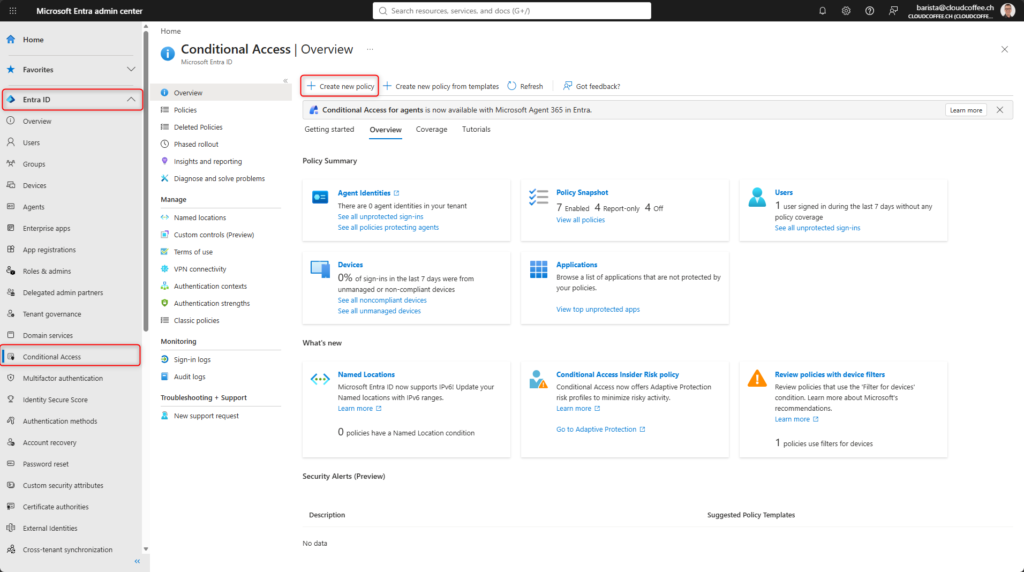Open View all policies link
1024x572 pixels.
(580, 220)
